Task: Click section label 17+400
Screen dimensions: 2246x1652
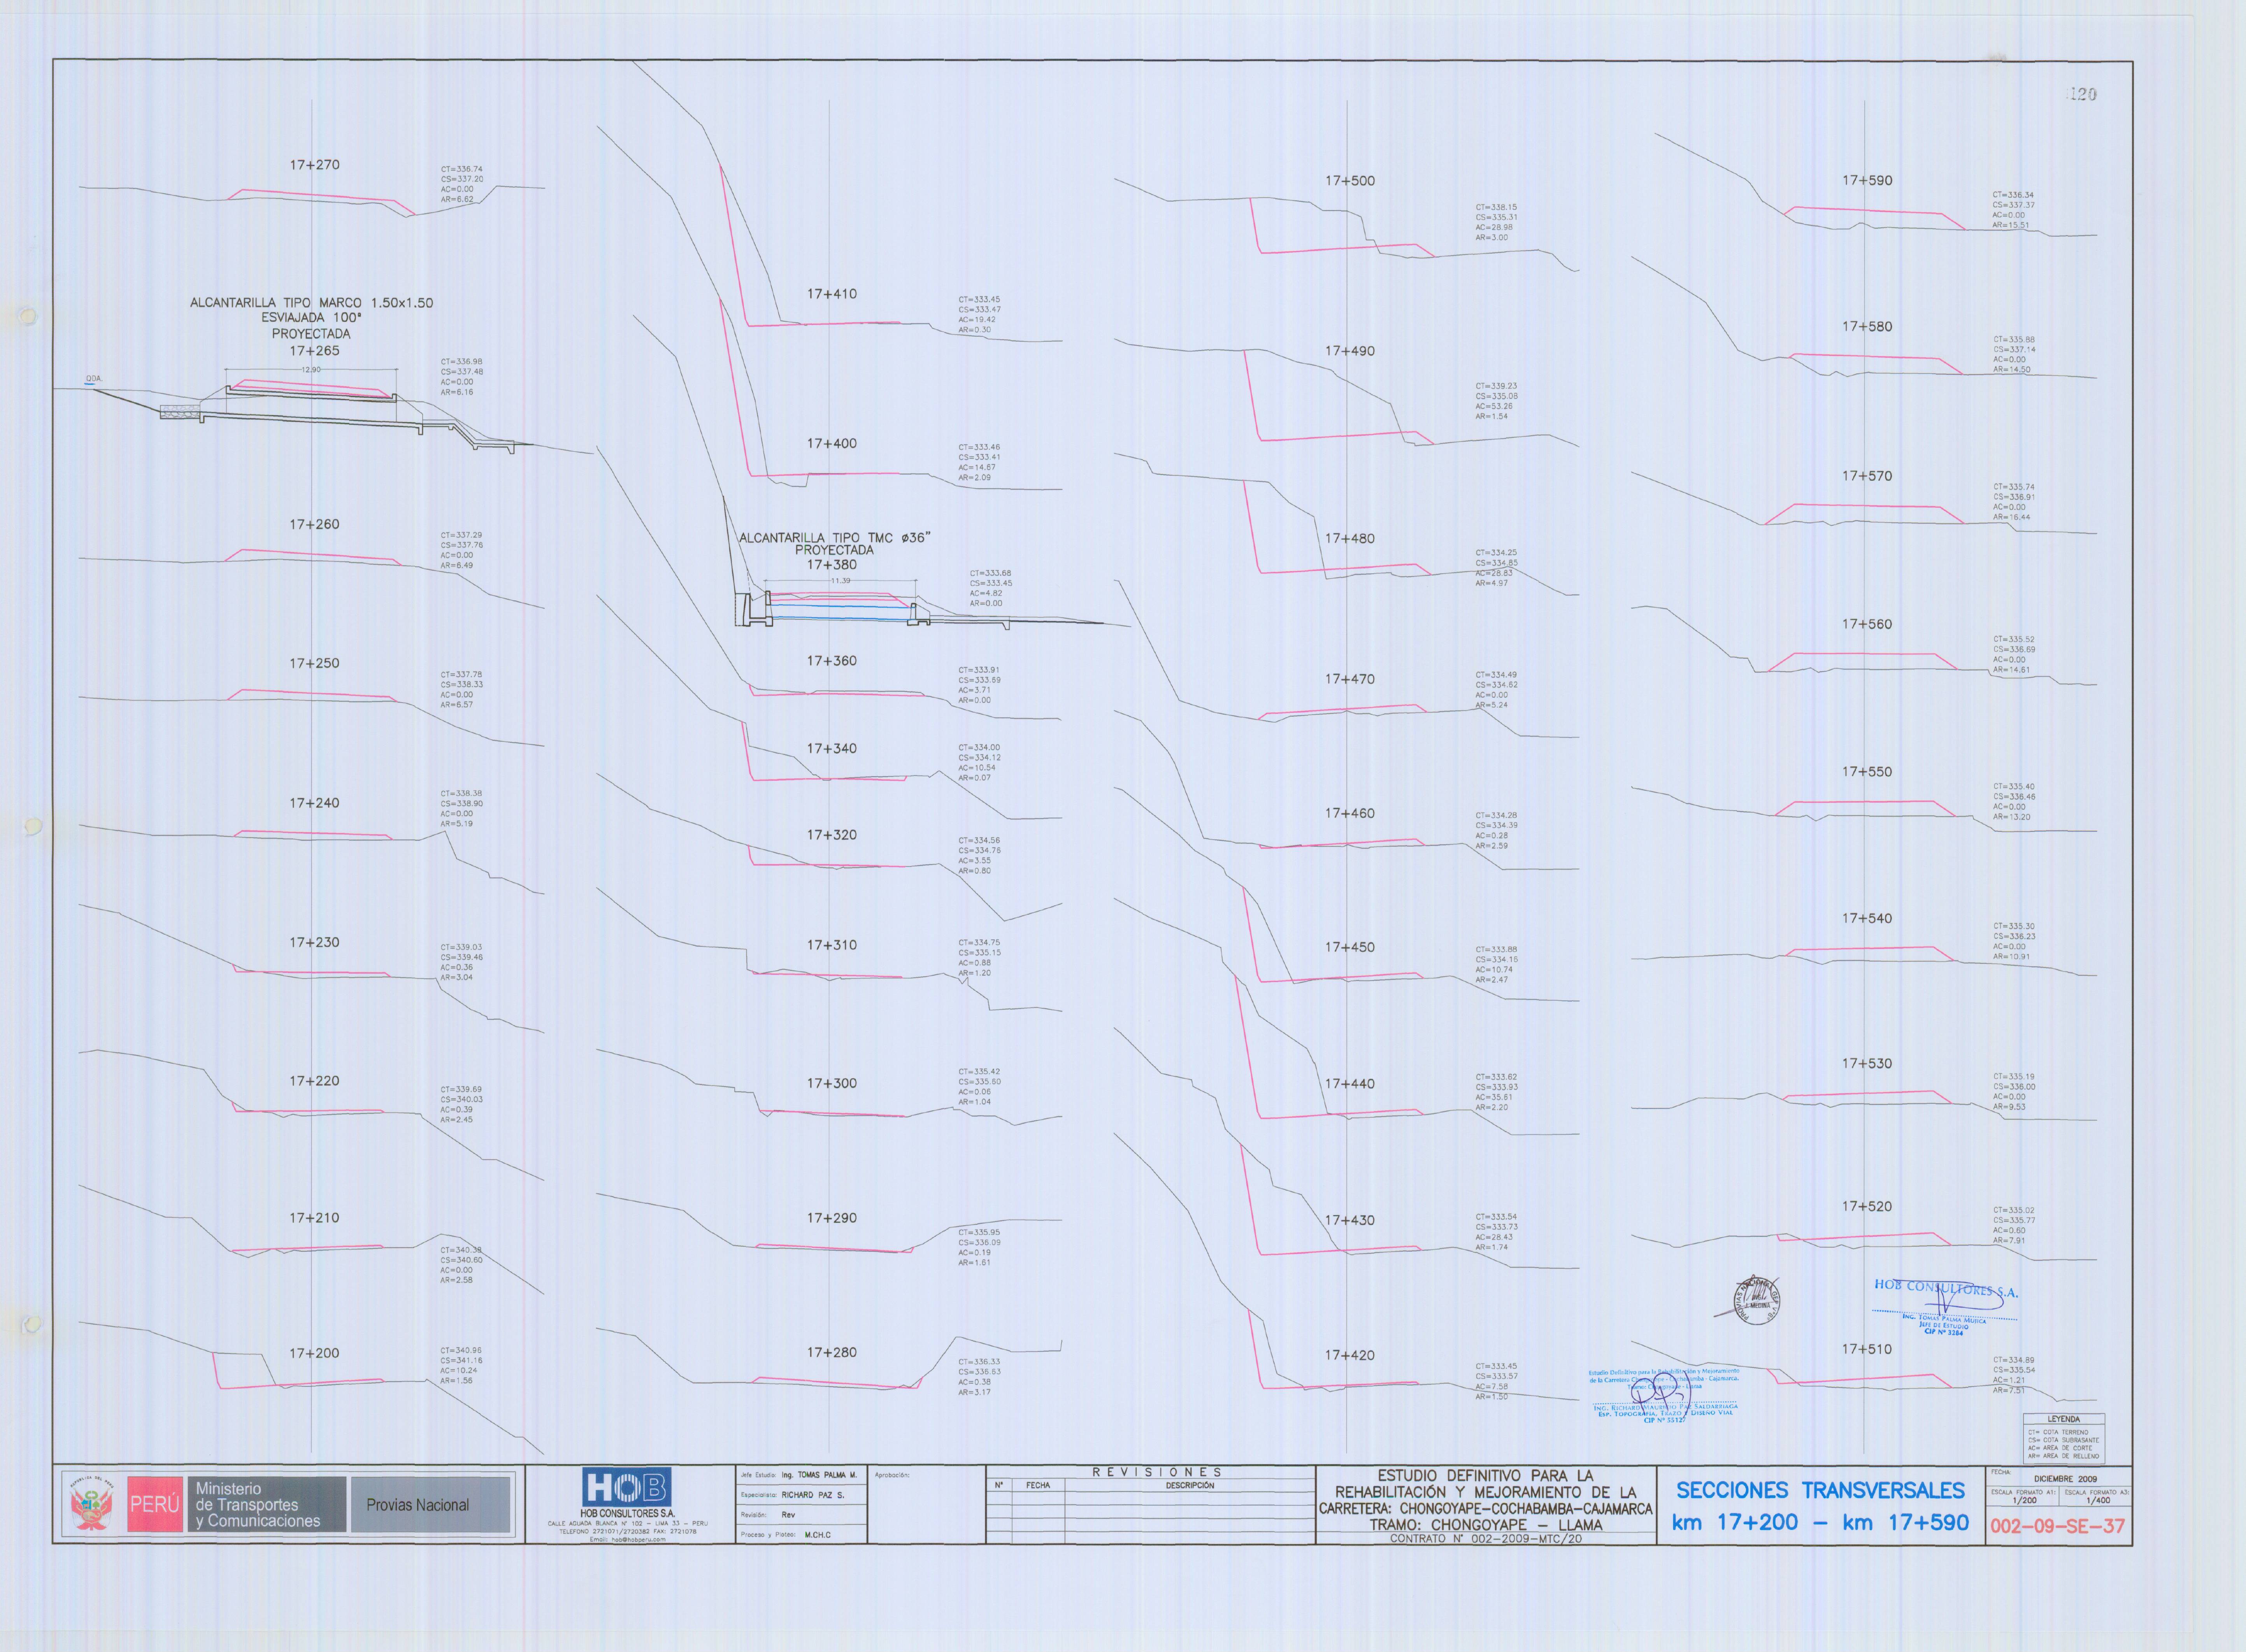Action: pyautogui.click(x=832, y=444)
